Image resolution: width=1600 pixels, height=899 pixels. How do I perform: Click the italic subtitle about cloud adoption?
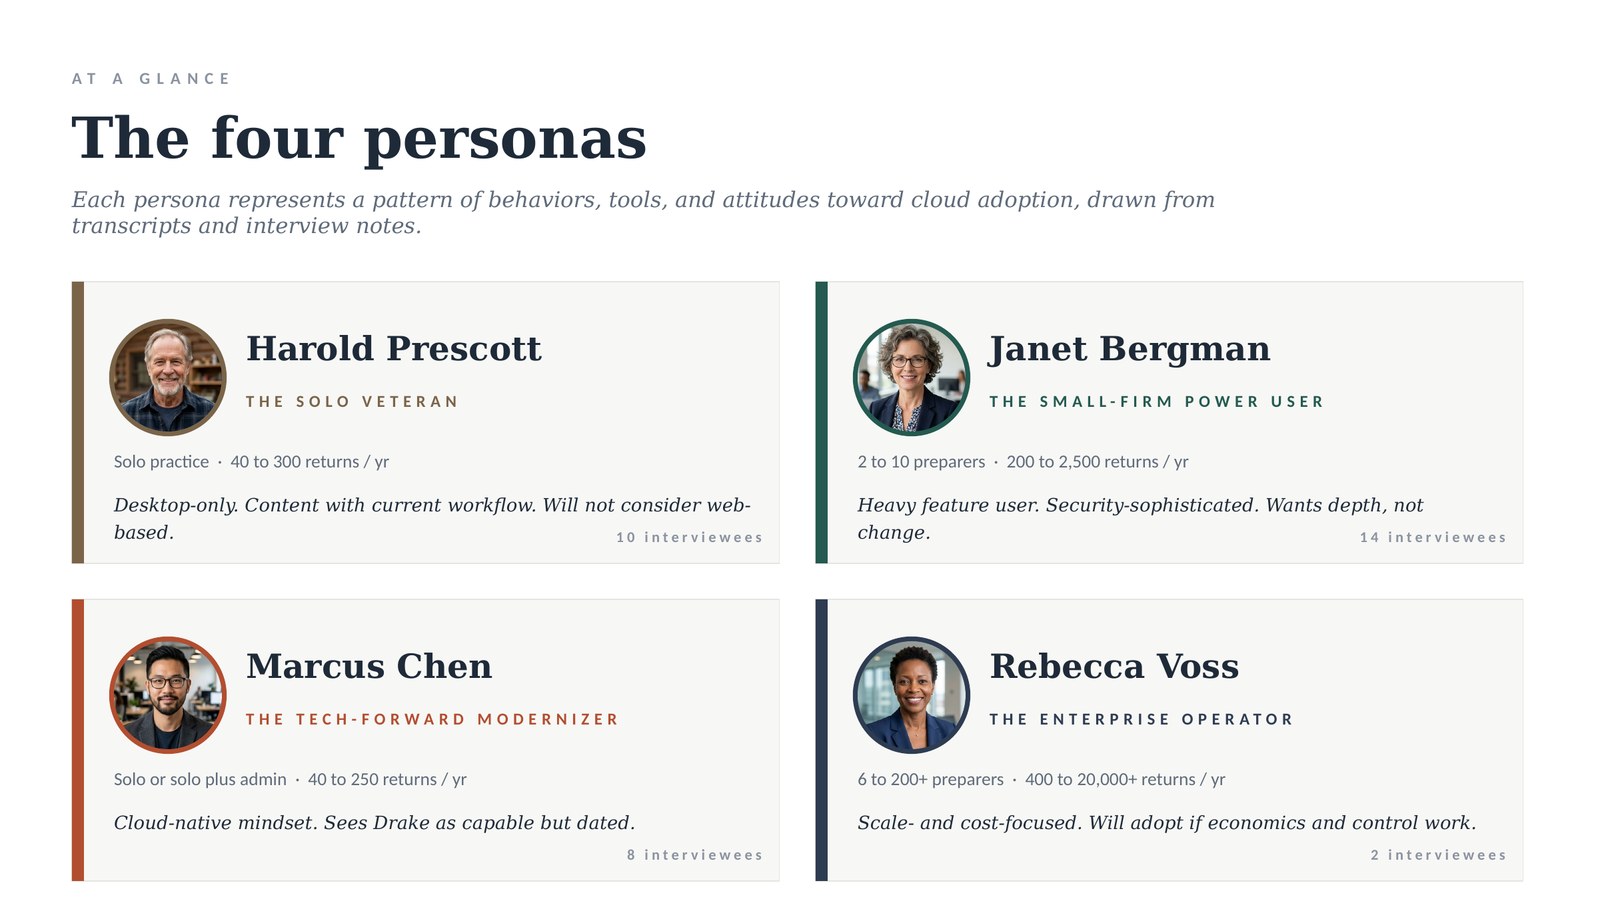642,212
